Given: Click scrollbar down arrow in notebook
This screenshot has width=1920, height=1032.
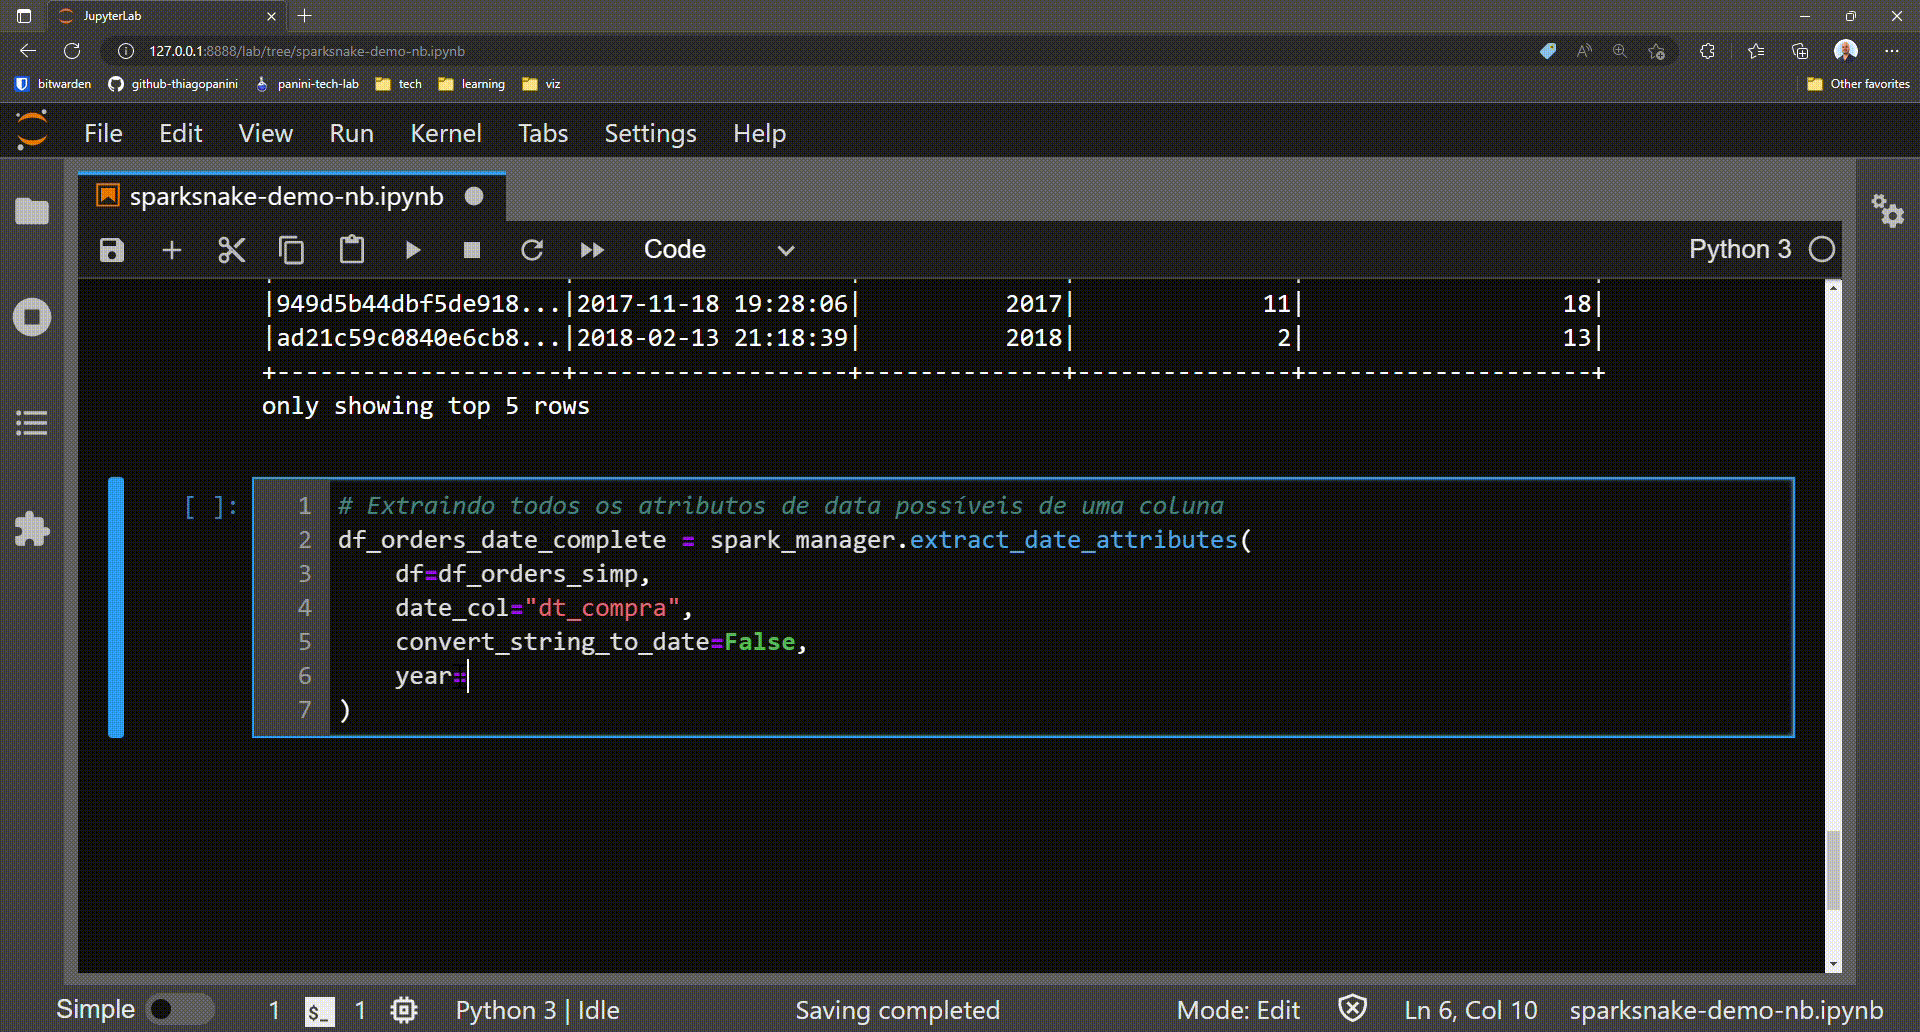Looking at the screenshot, I should [x=1833, y=964].
